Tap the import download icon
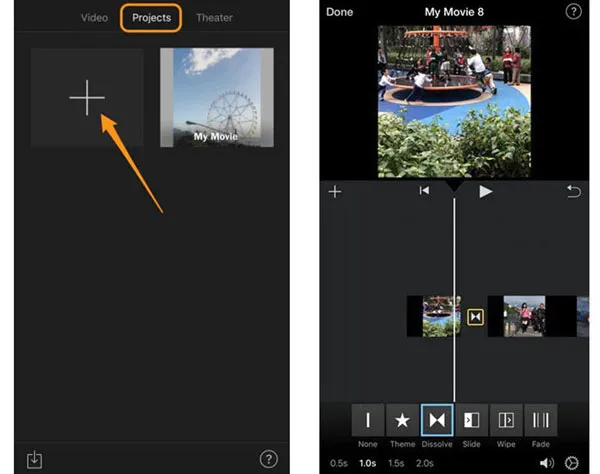Screen dimensions: 600x474 [35, 459]
